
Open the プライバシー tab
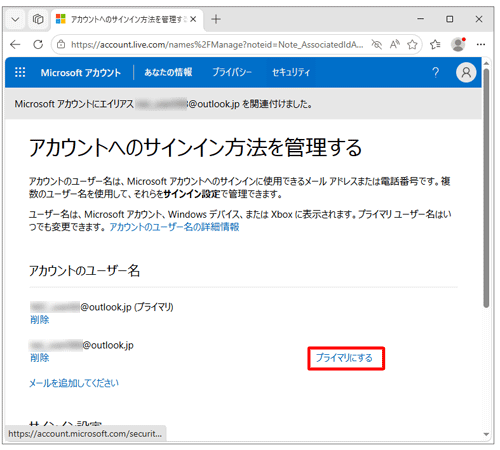(x=232, y=72)
